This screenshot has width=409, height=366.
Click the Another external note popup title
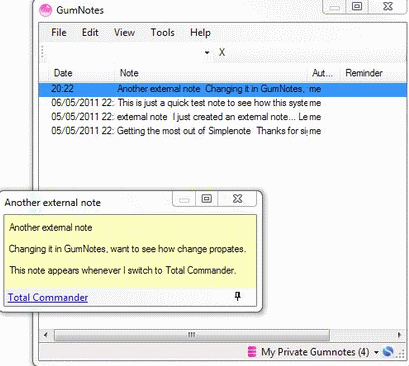(53, 203)
